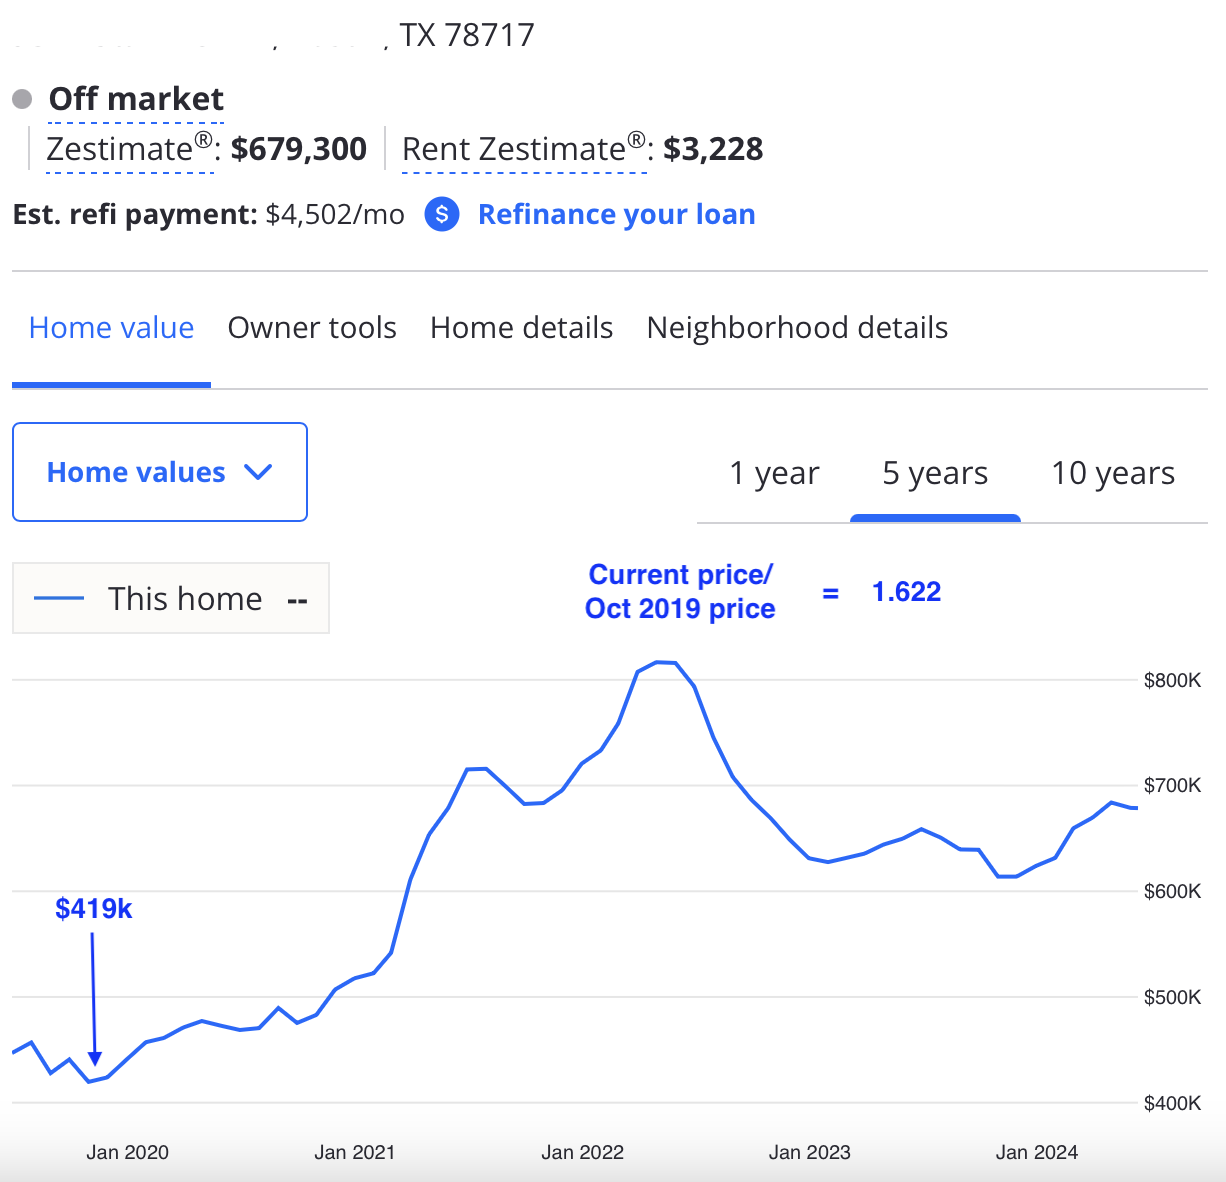Click the blue legend line swatch
Image resolution: width=1226 pixels, height=1182 pixels.
tap(59, 599)
